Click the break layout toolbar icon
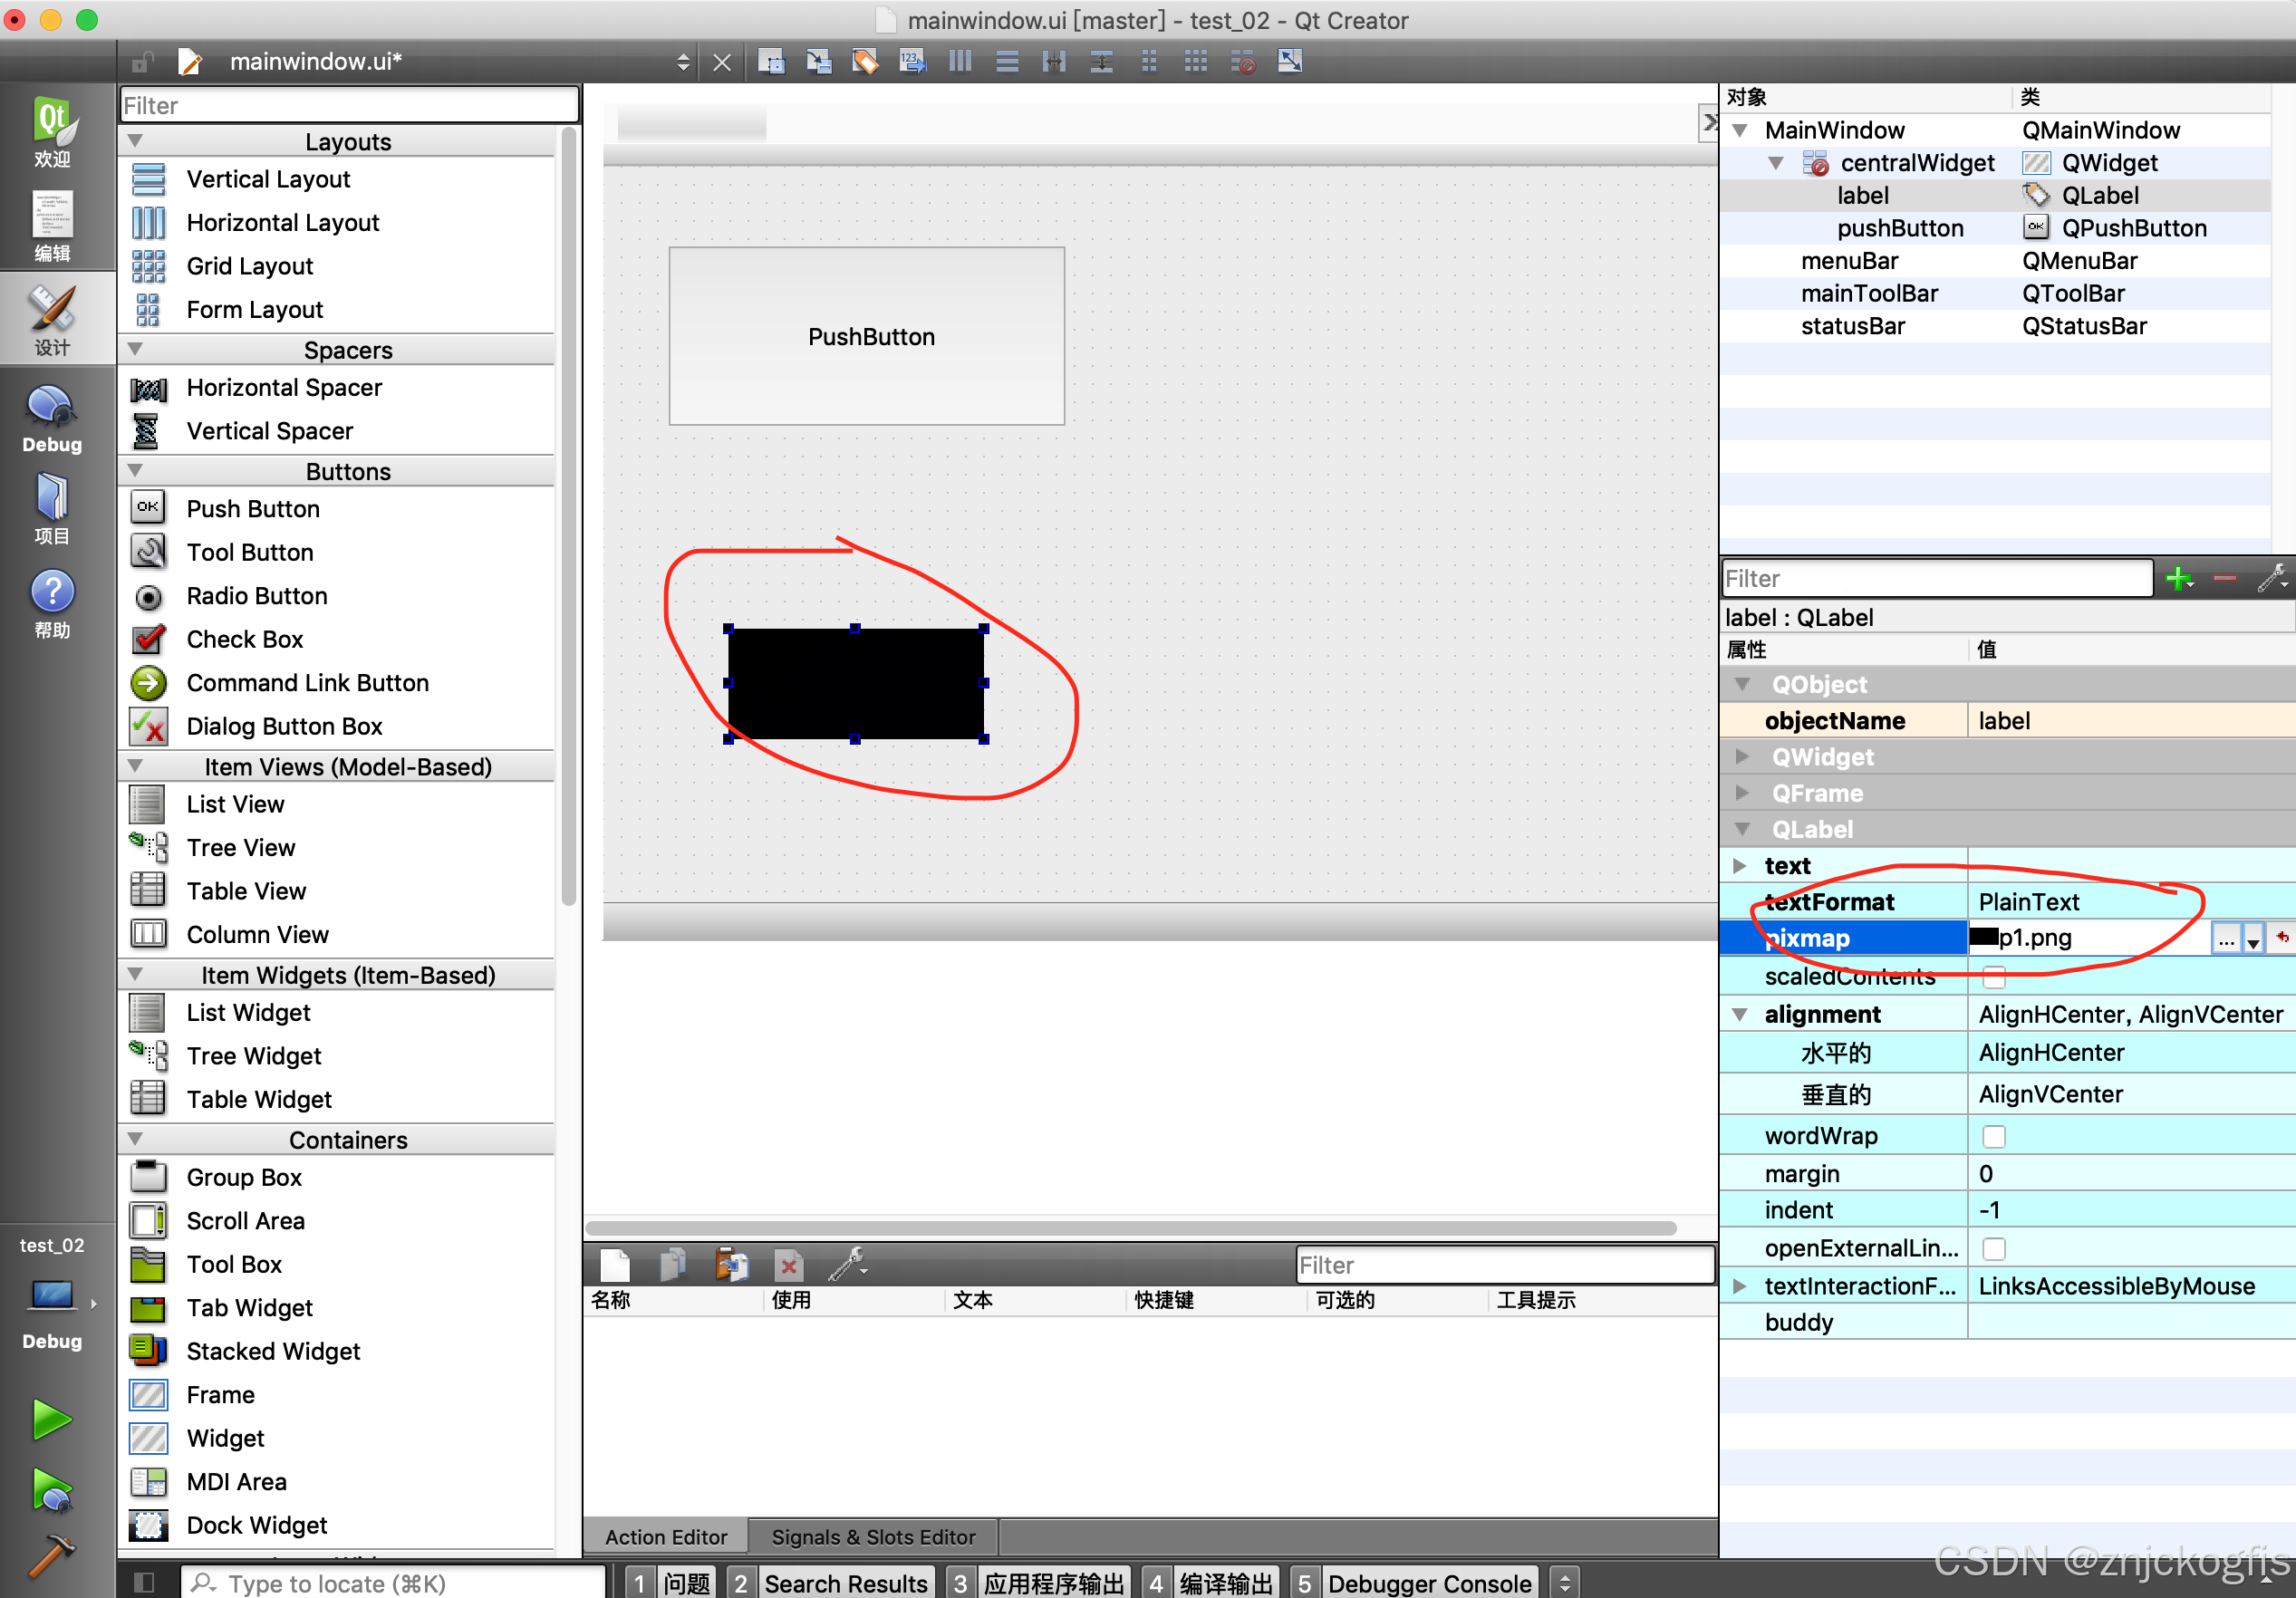2296x1598 pixels. (x=1243, y=62)
